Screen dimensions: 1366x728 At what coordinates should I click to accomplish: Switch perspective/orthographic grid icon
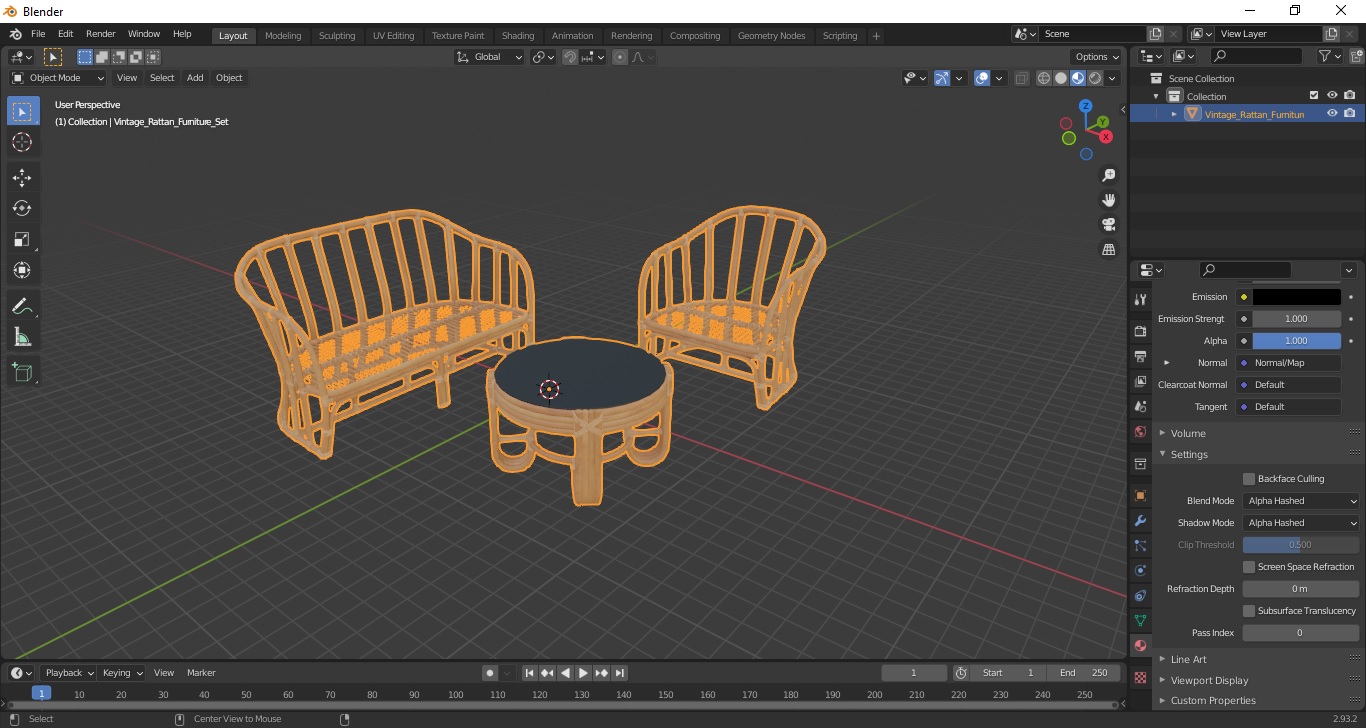pyautogui.click(x=1109, y=249)
